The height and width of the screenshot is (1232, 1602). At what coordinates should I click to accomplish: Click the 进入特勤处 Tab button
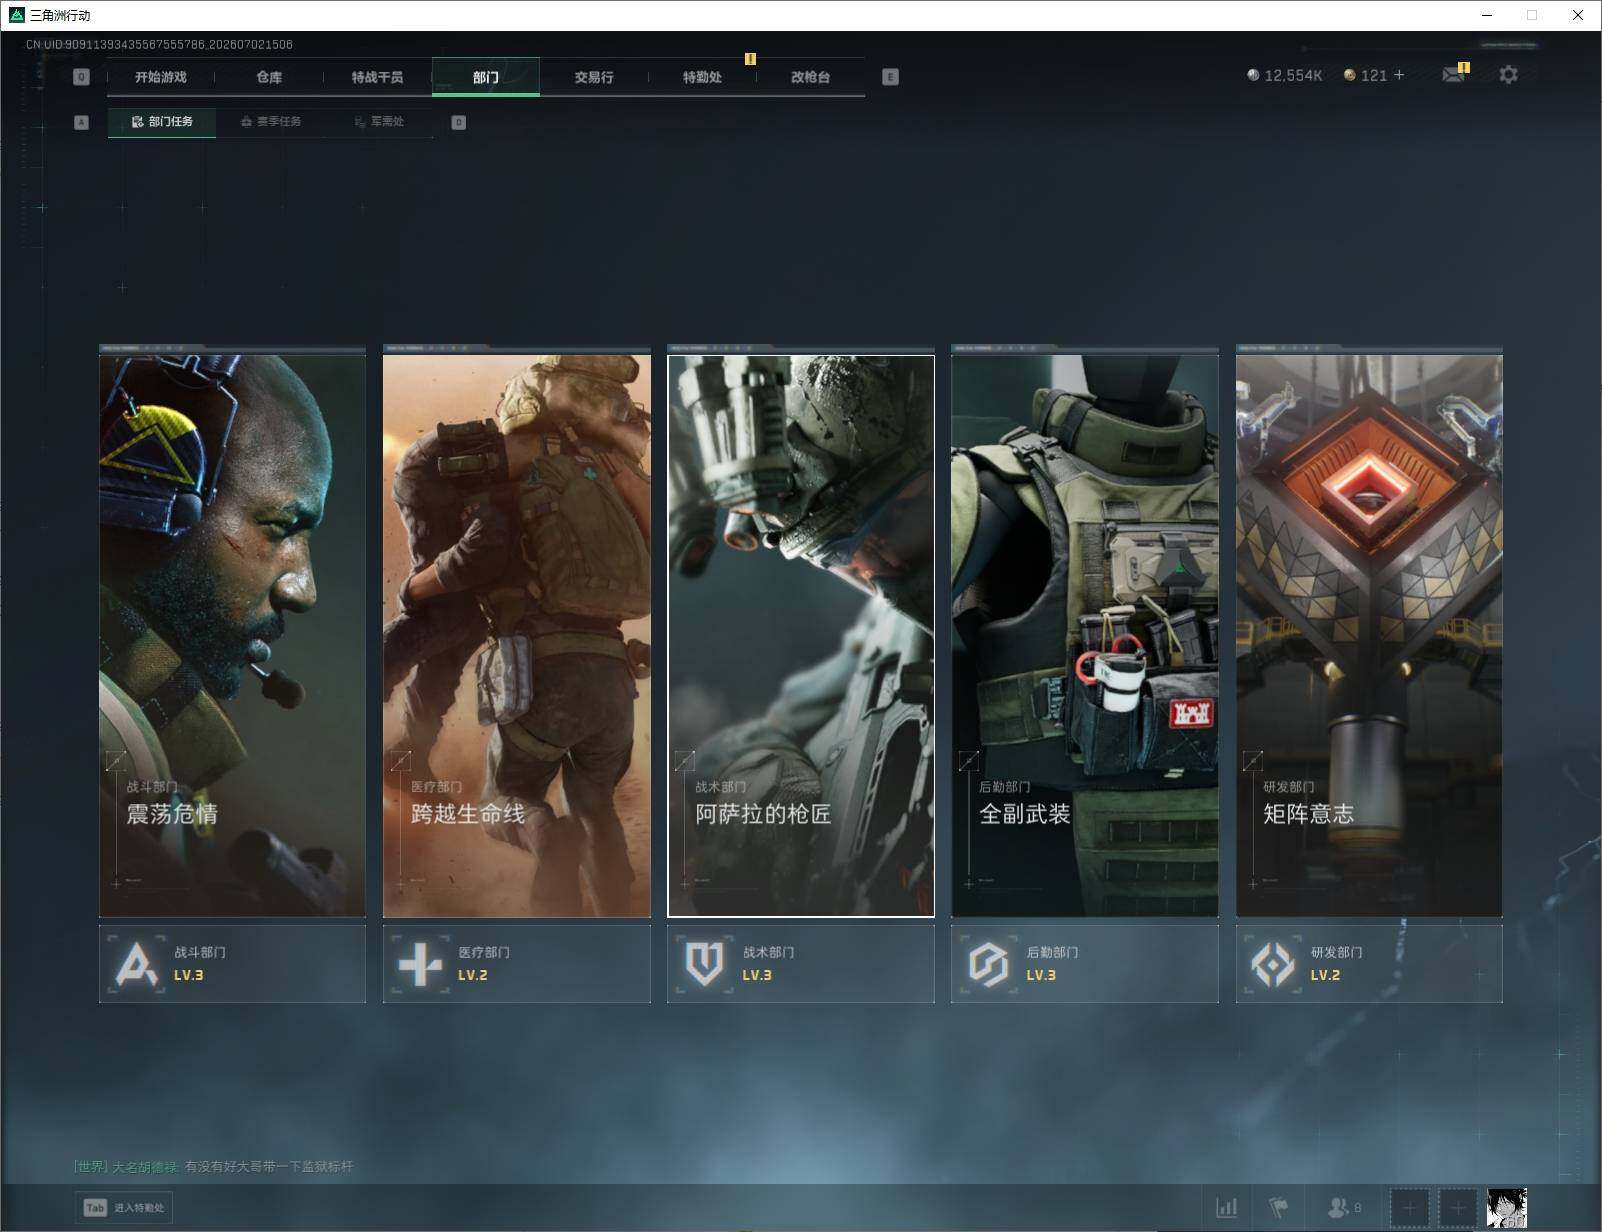tap(124, 1208)
